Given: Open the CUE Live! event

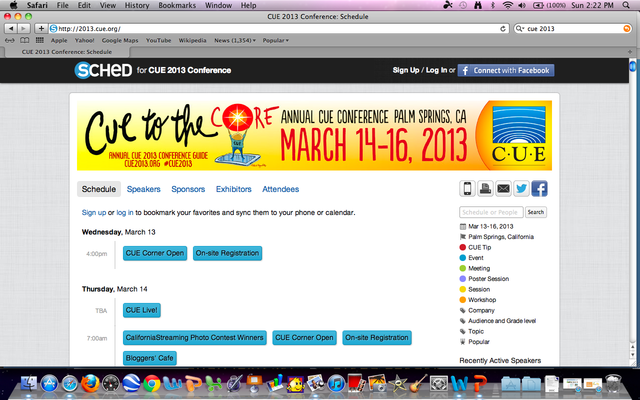Looking at the screenshot, I should pos(142,310).
